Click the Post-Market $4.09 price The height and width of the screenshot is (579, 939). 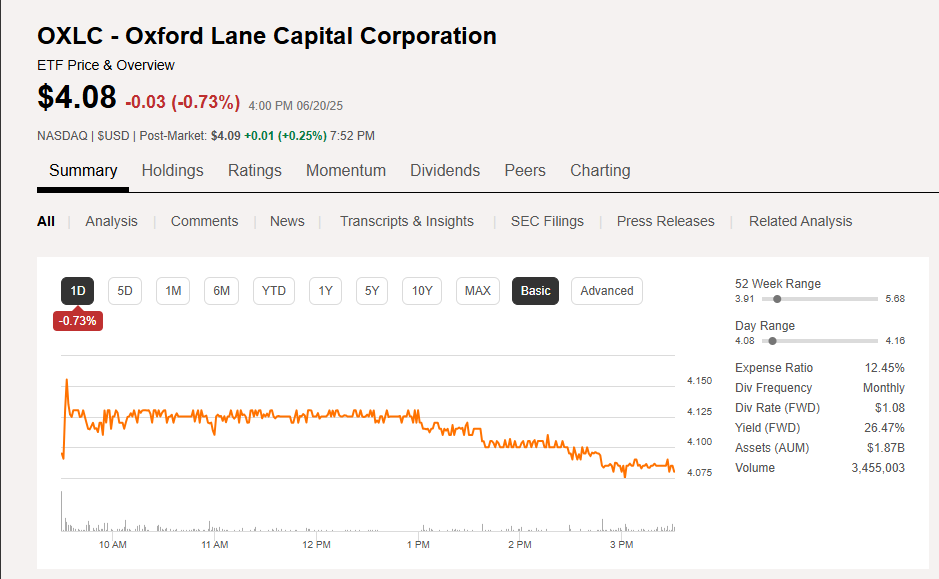[225, 136]
